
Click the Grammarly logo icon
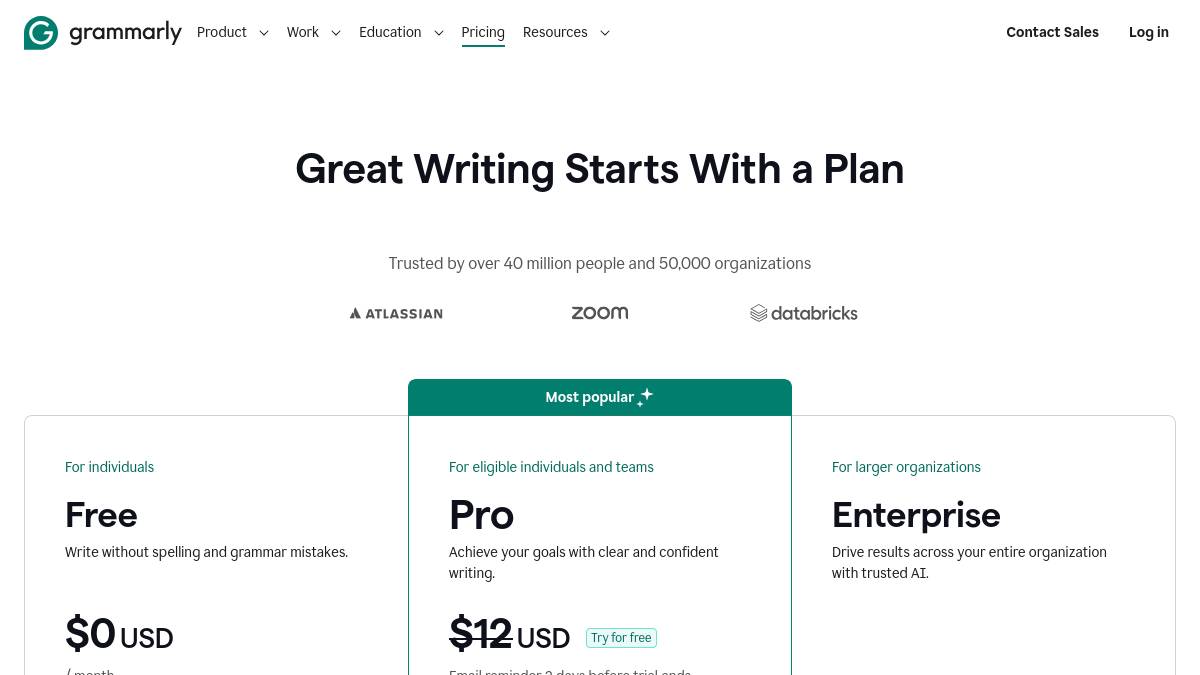[x=41, y=33]
